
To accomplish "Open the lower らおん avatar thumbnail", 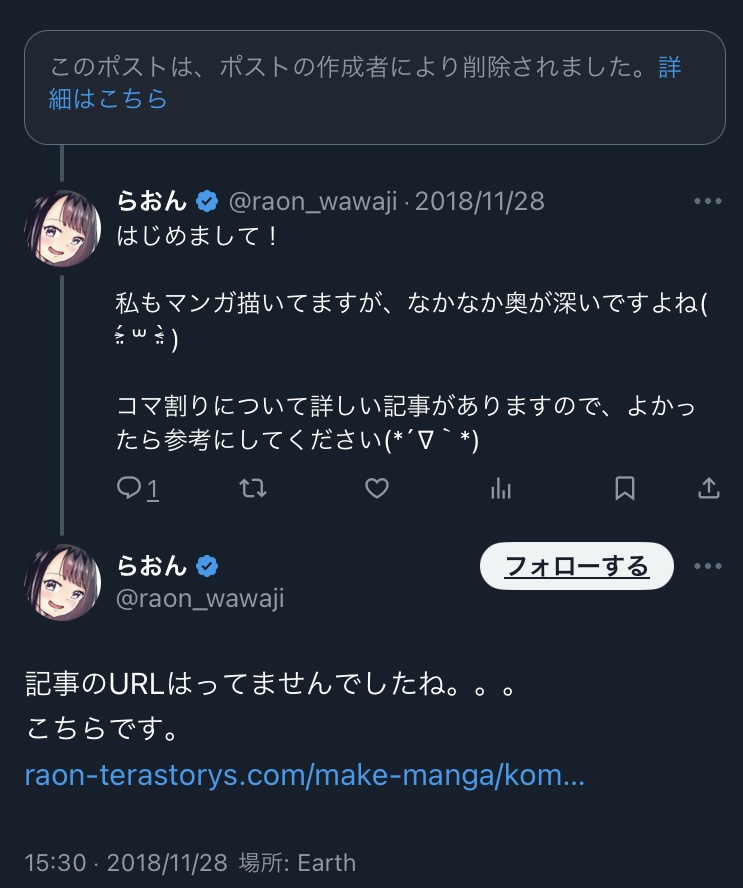I will [62, 583].
